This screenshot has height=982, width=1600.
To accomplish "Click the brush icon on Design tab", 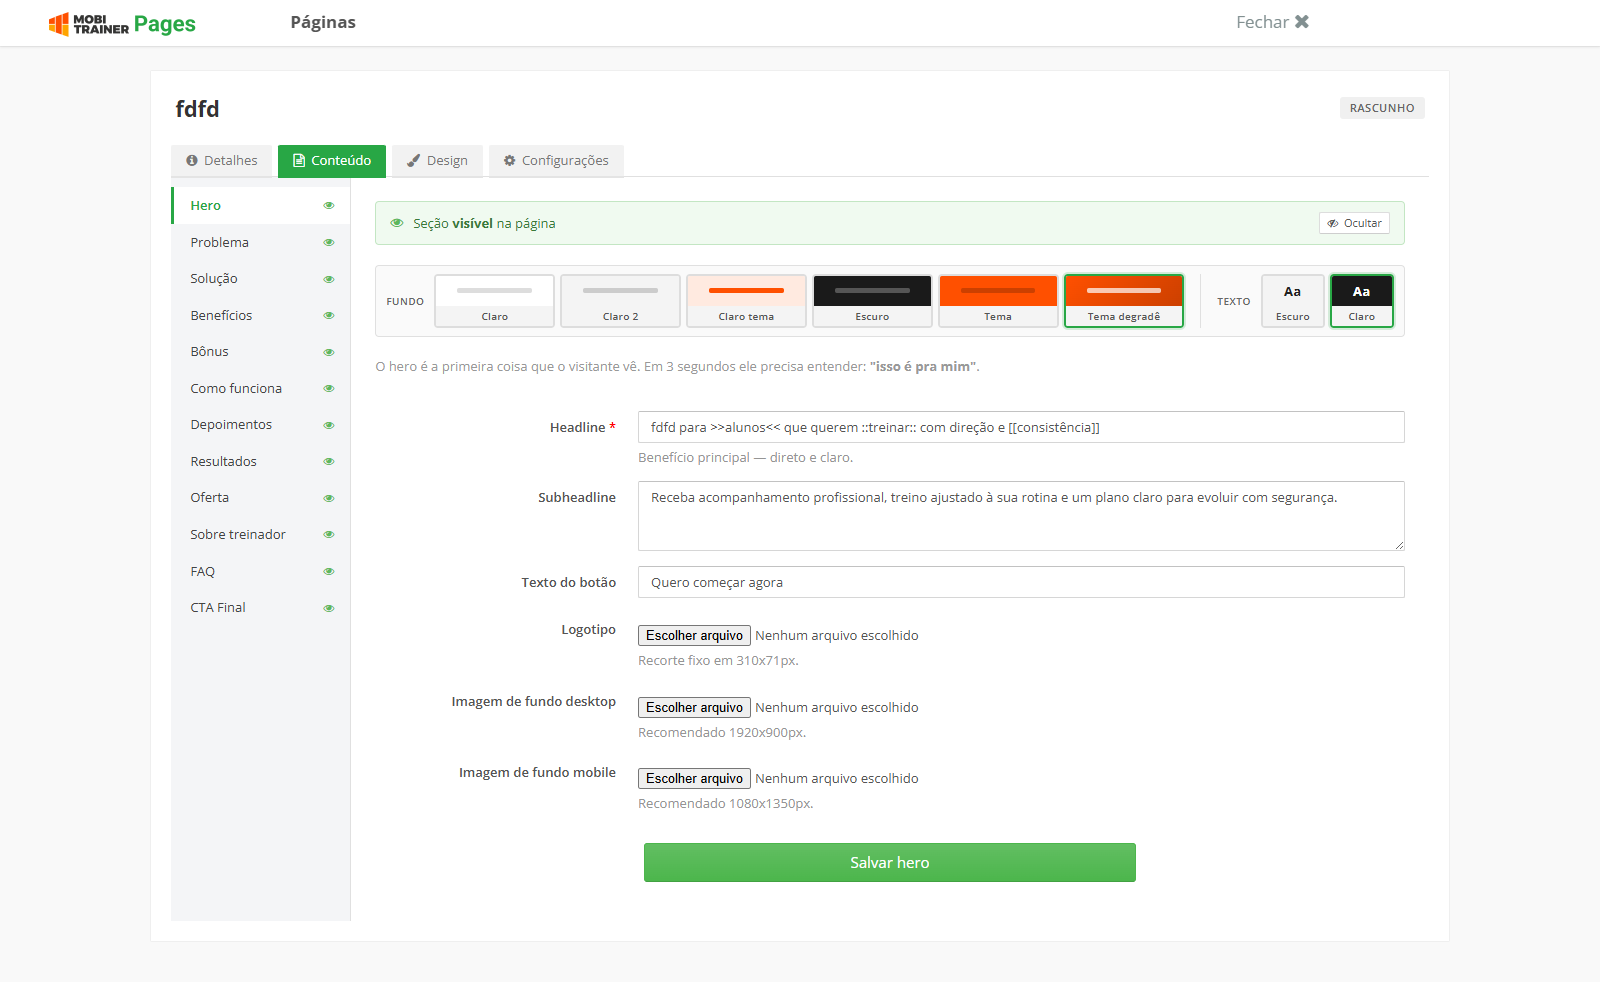I will pos(414,161).
